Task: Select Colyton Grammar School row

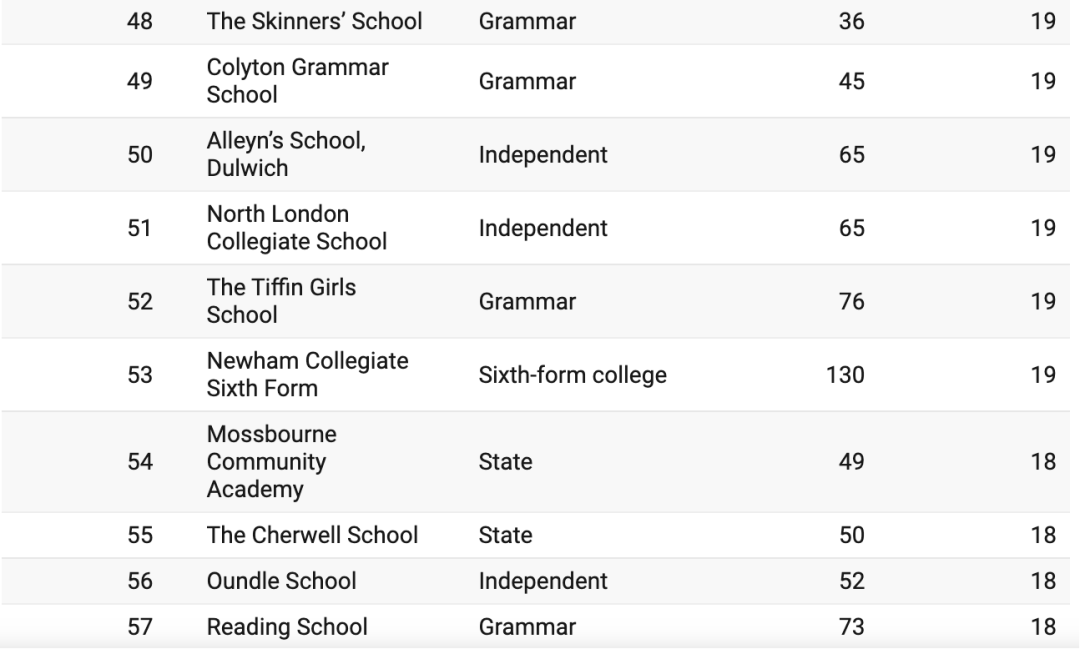Action: (x=298, y=81)
